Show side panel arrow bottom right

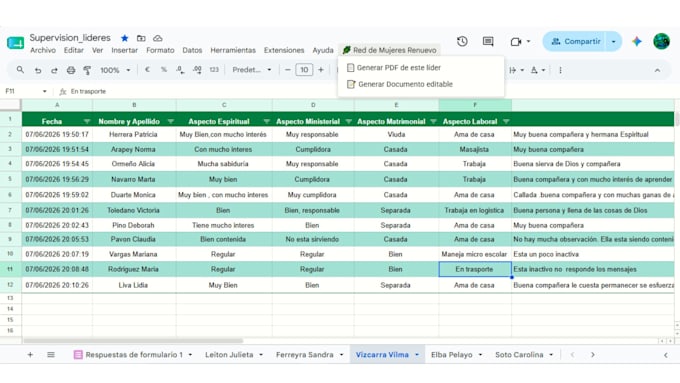coord(666,355)
